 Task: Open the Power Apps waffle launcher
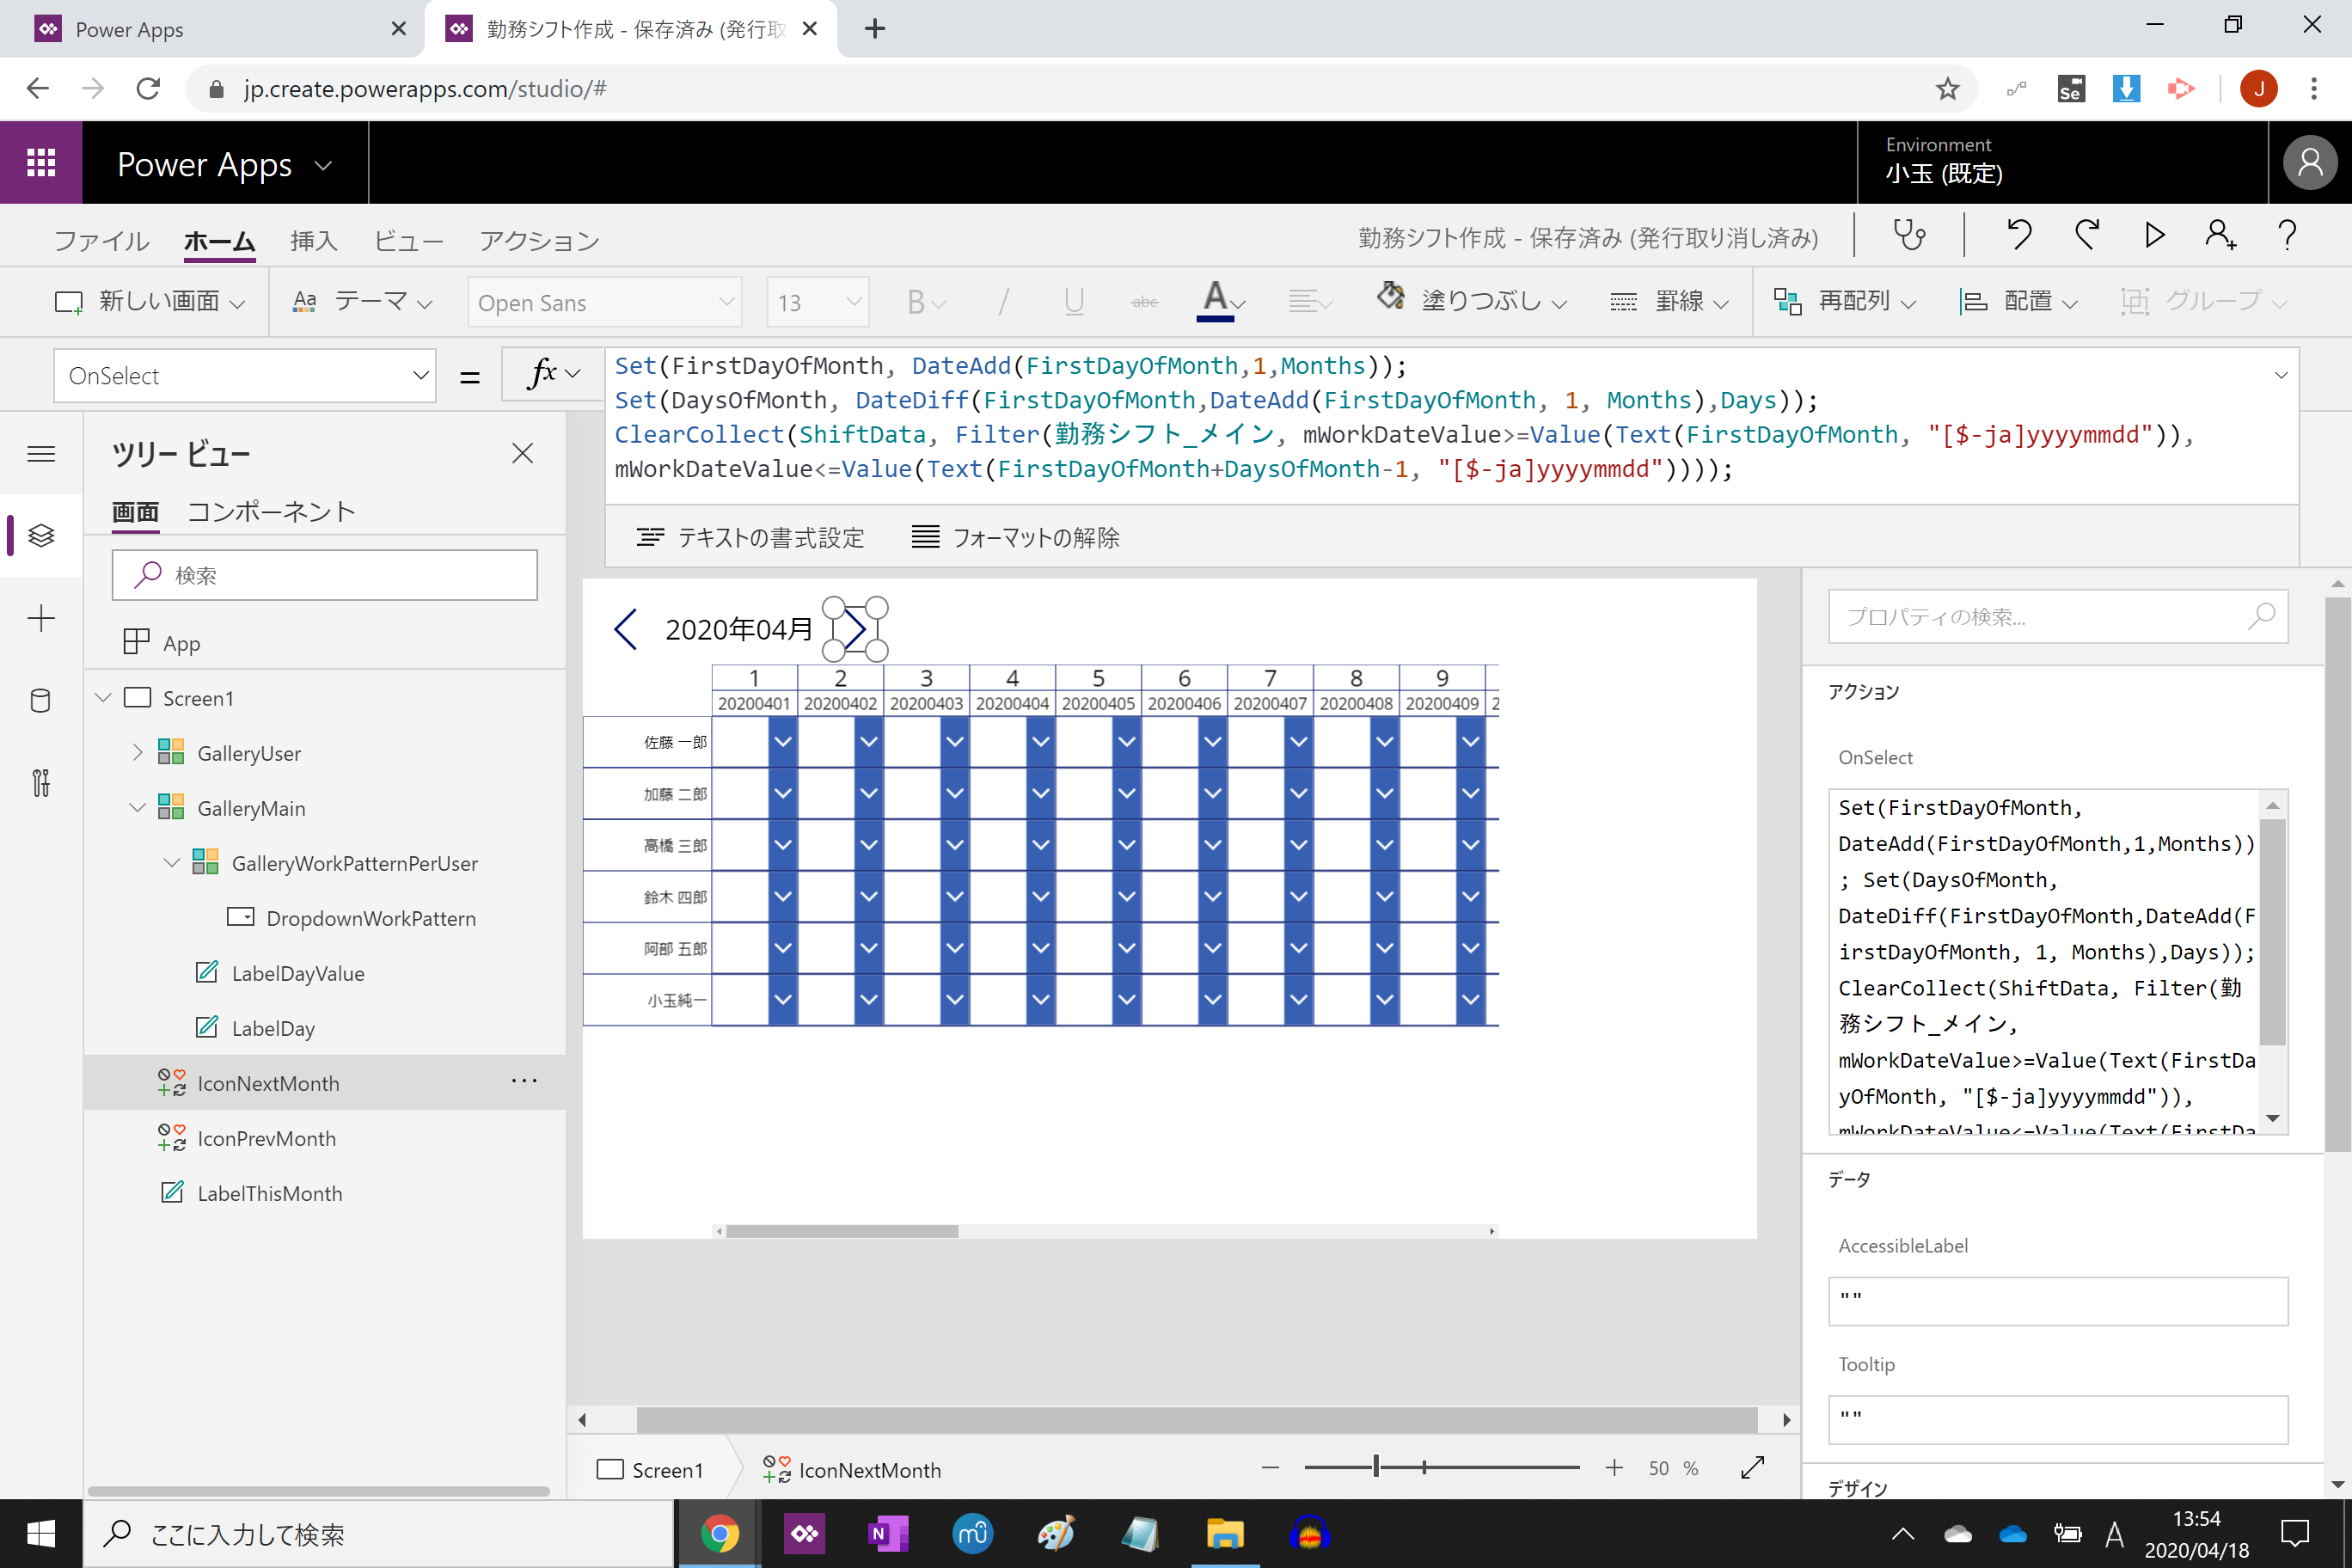coord(41,163)
